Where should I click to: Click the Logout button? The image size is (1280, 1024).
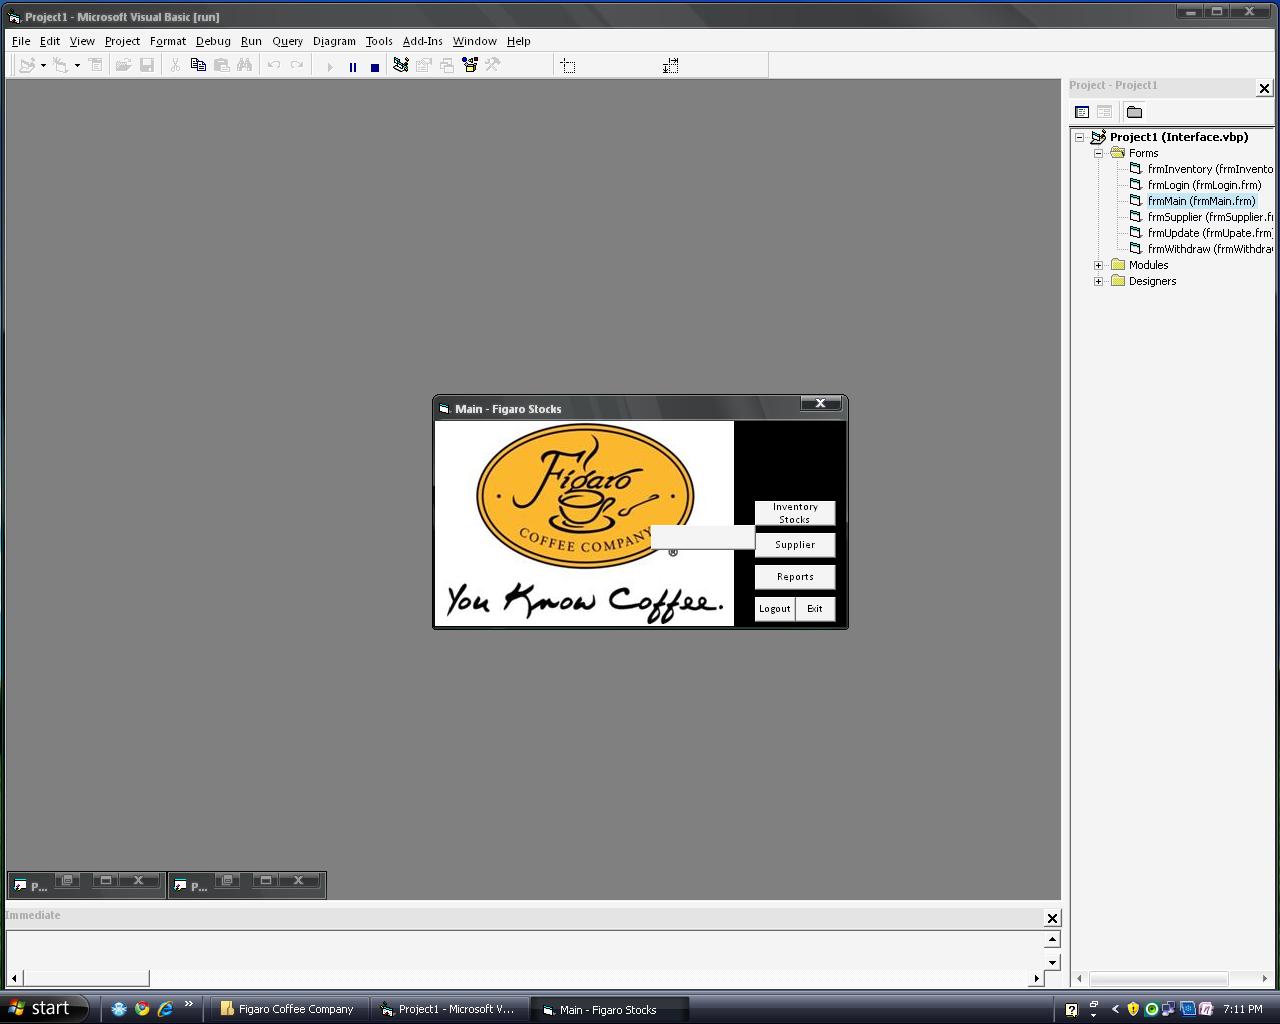pyautogui.click(x=774, y=609)
